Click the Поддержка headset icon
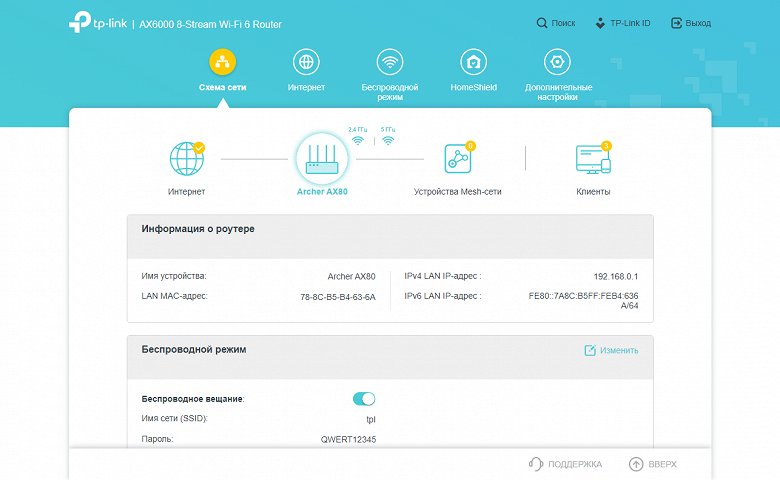The height and width of the screenshot is (480, 780). click(536, 464)
